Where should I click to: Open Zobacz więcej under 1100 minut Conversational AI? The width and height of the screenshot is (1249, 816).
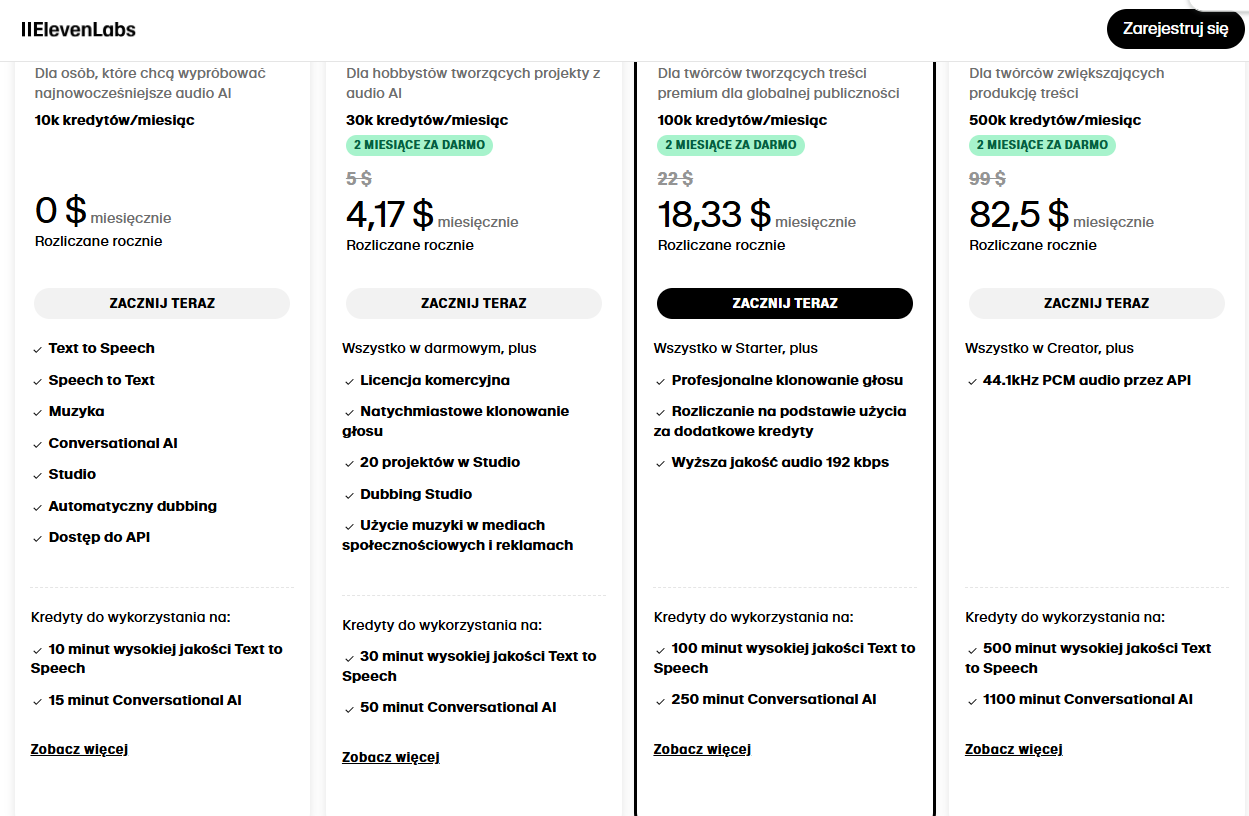1014,749
